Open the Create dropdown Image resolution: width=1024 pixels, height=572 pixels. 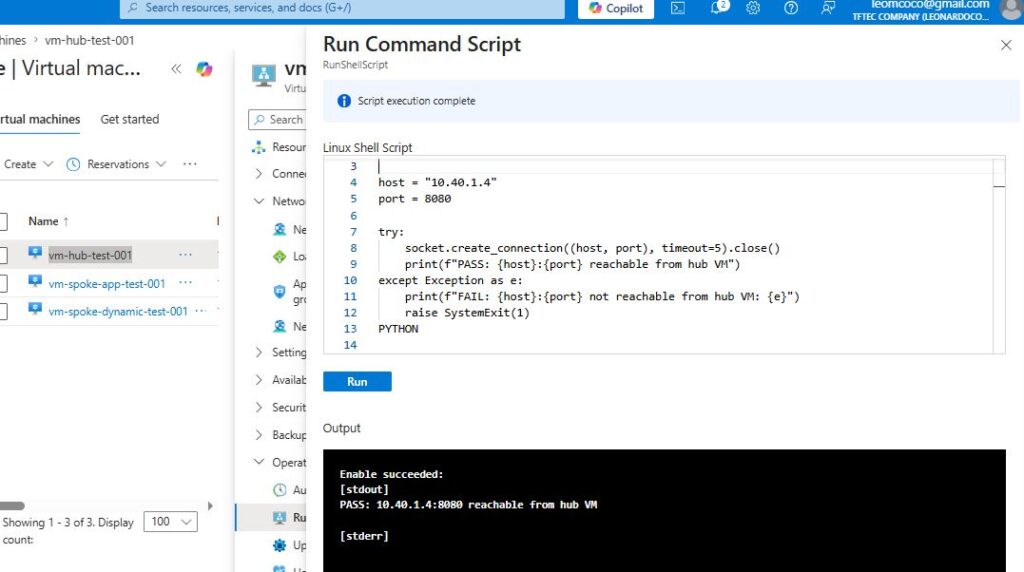pos(28,164)
